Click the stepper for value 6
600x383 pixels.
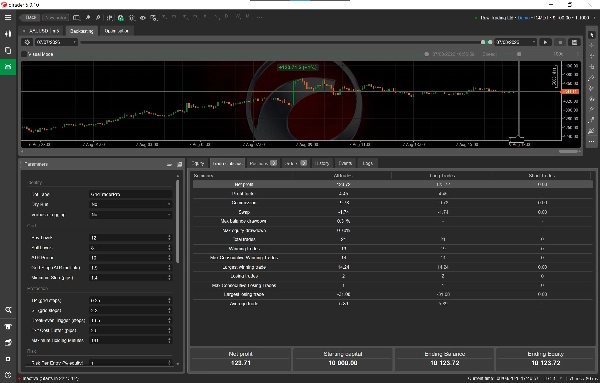(169, 248)
